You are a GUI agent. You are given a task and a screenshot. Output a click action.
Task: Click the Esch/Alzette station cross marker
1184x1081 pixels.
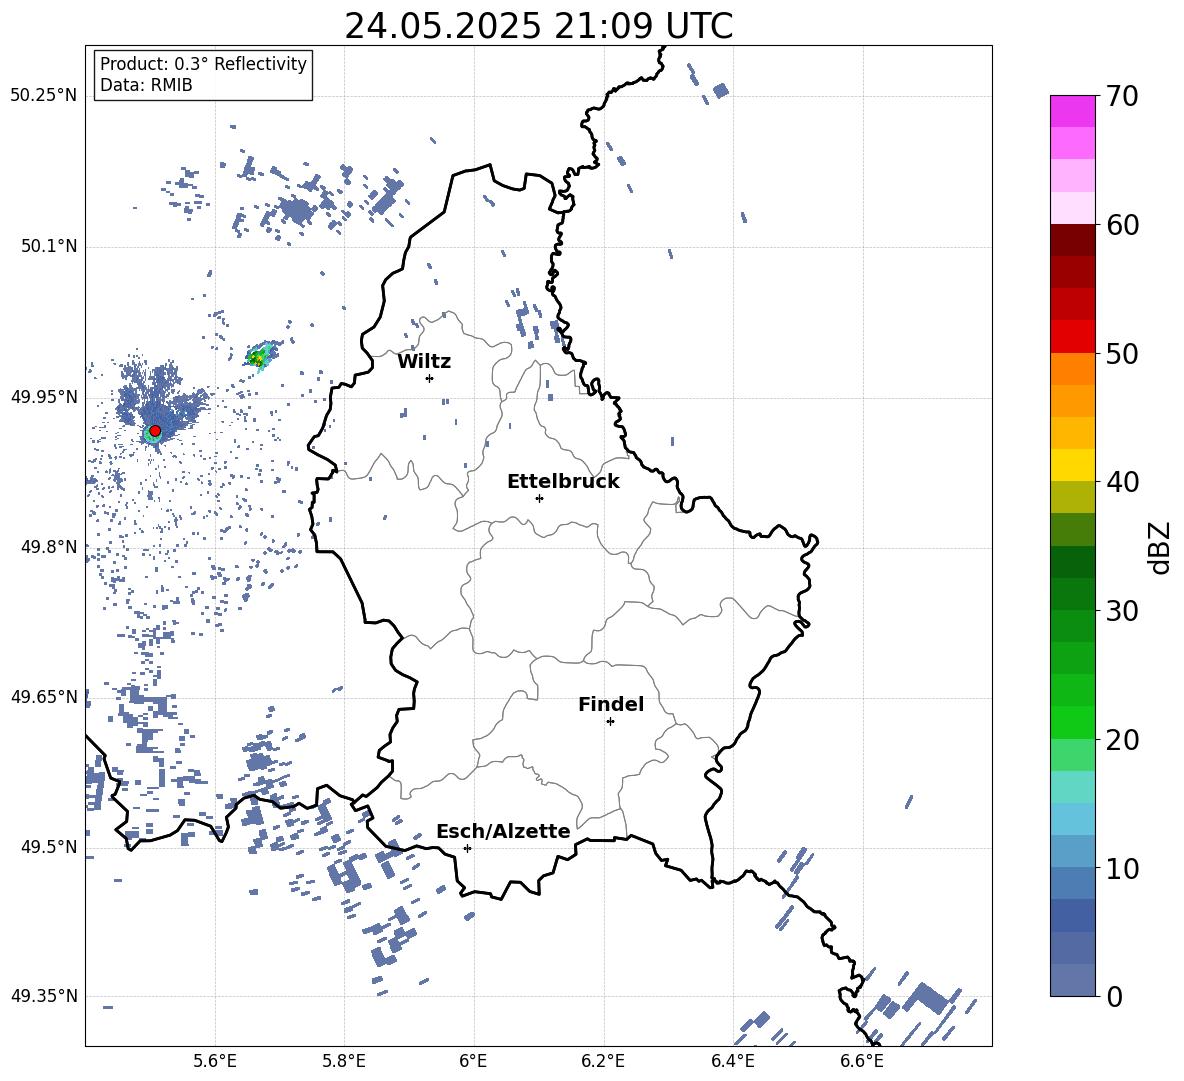point(467,848)
